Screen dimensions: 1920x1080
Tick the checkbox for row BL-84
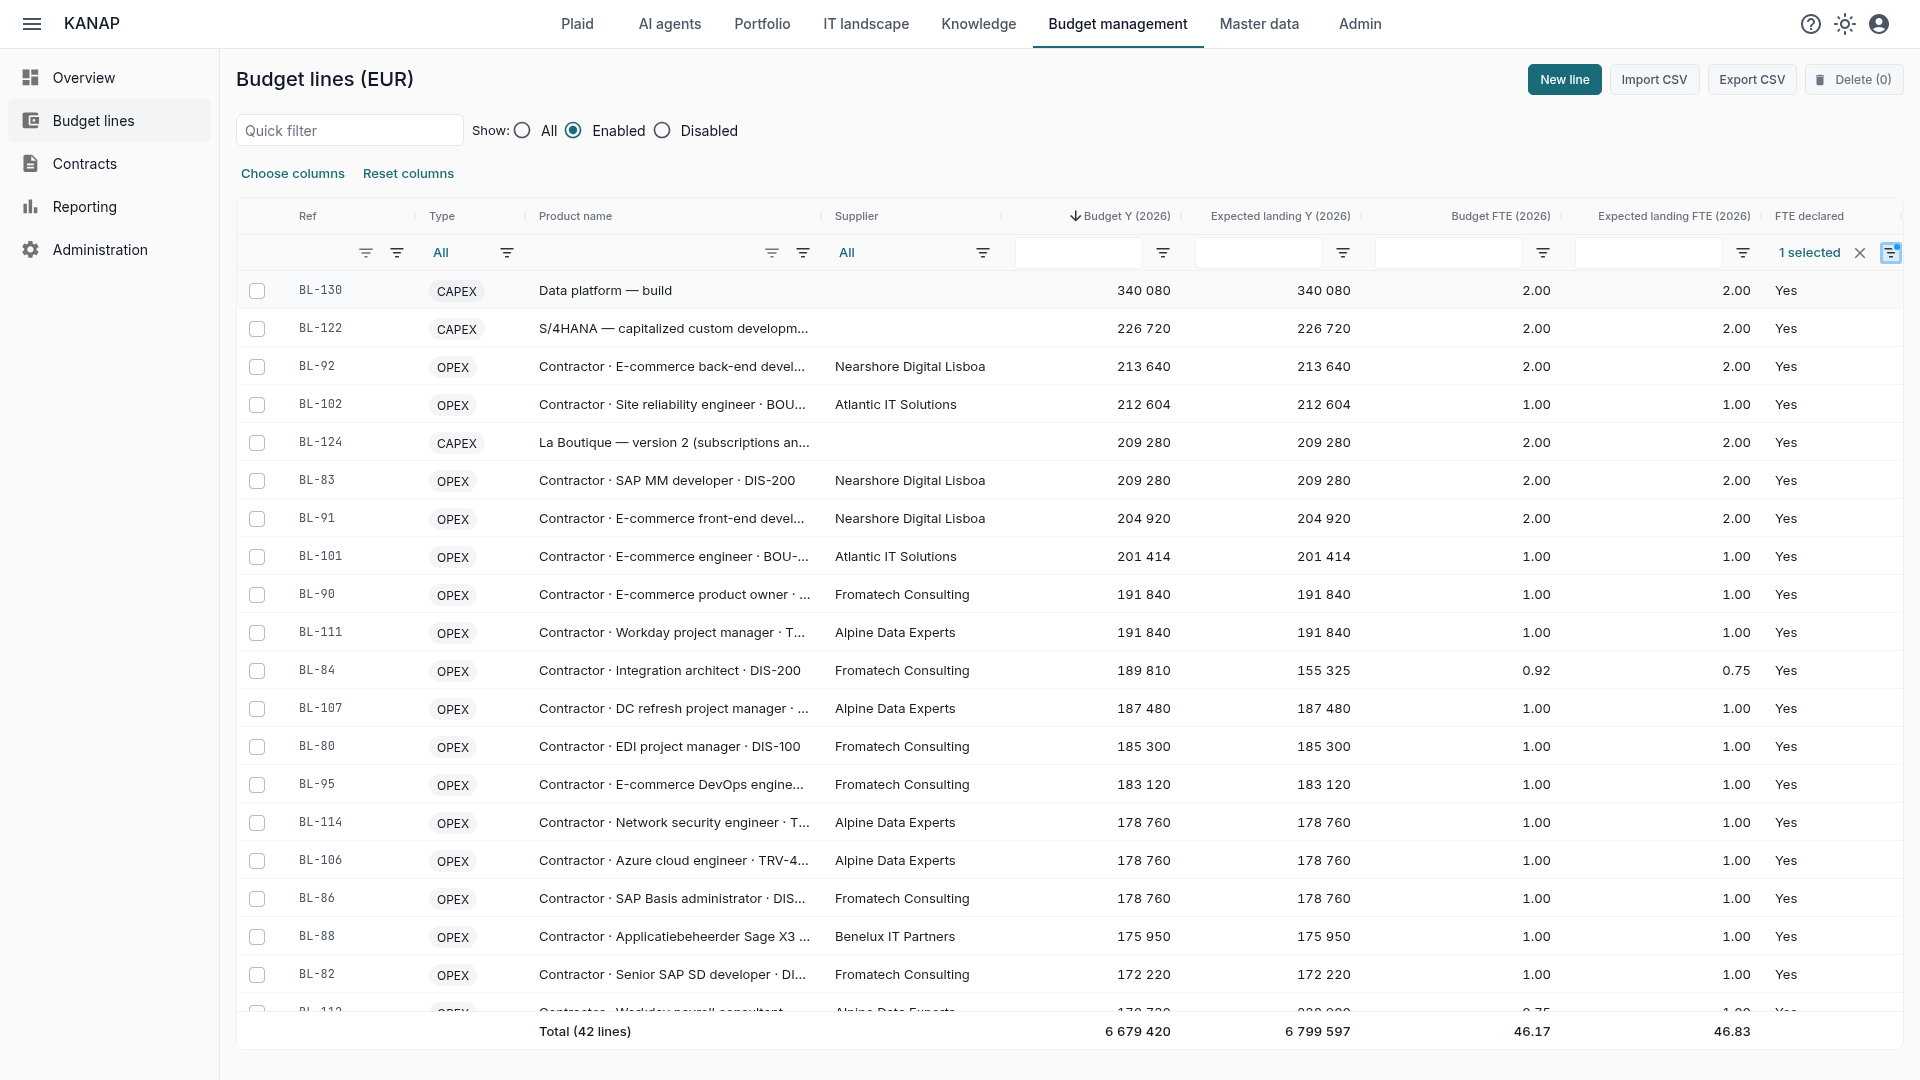pos(257,671)
